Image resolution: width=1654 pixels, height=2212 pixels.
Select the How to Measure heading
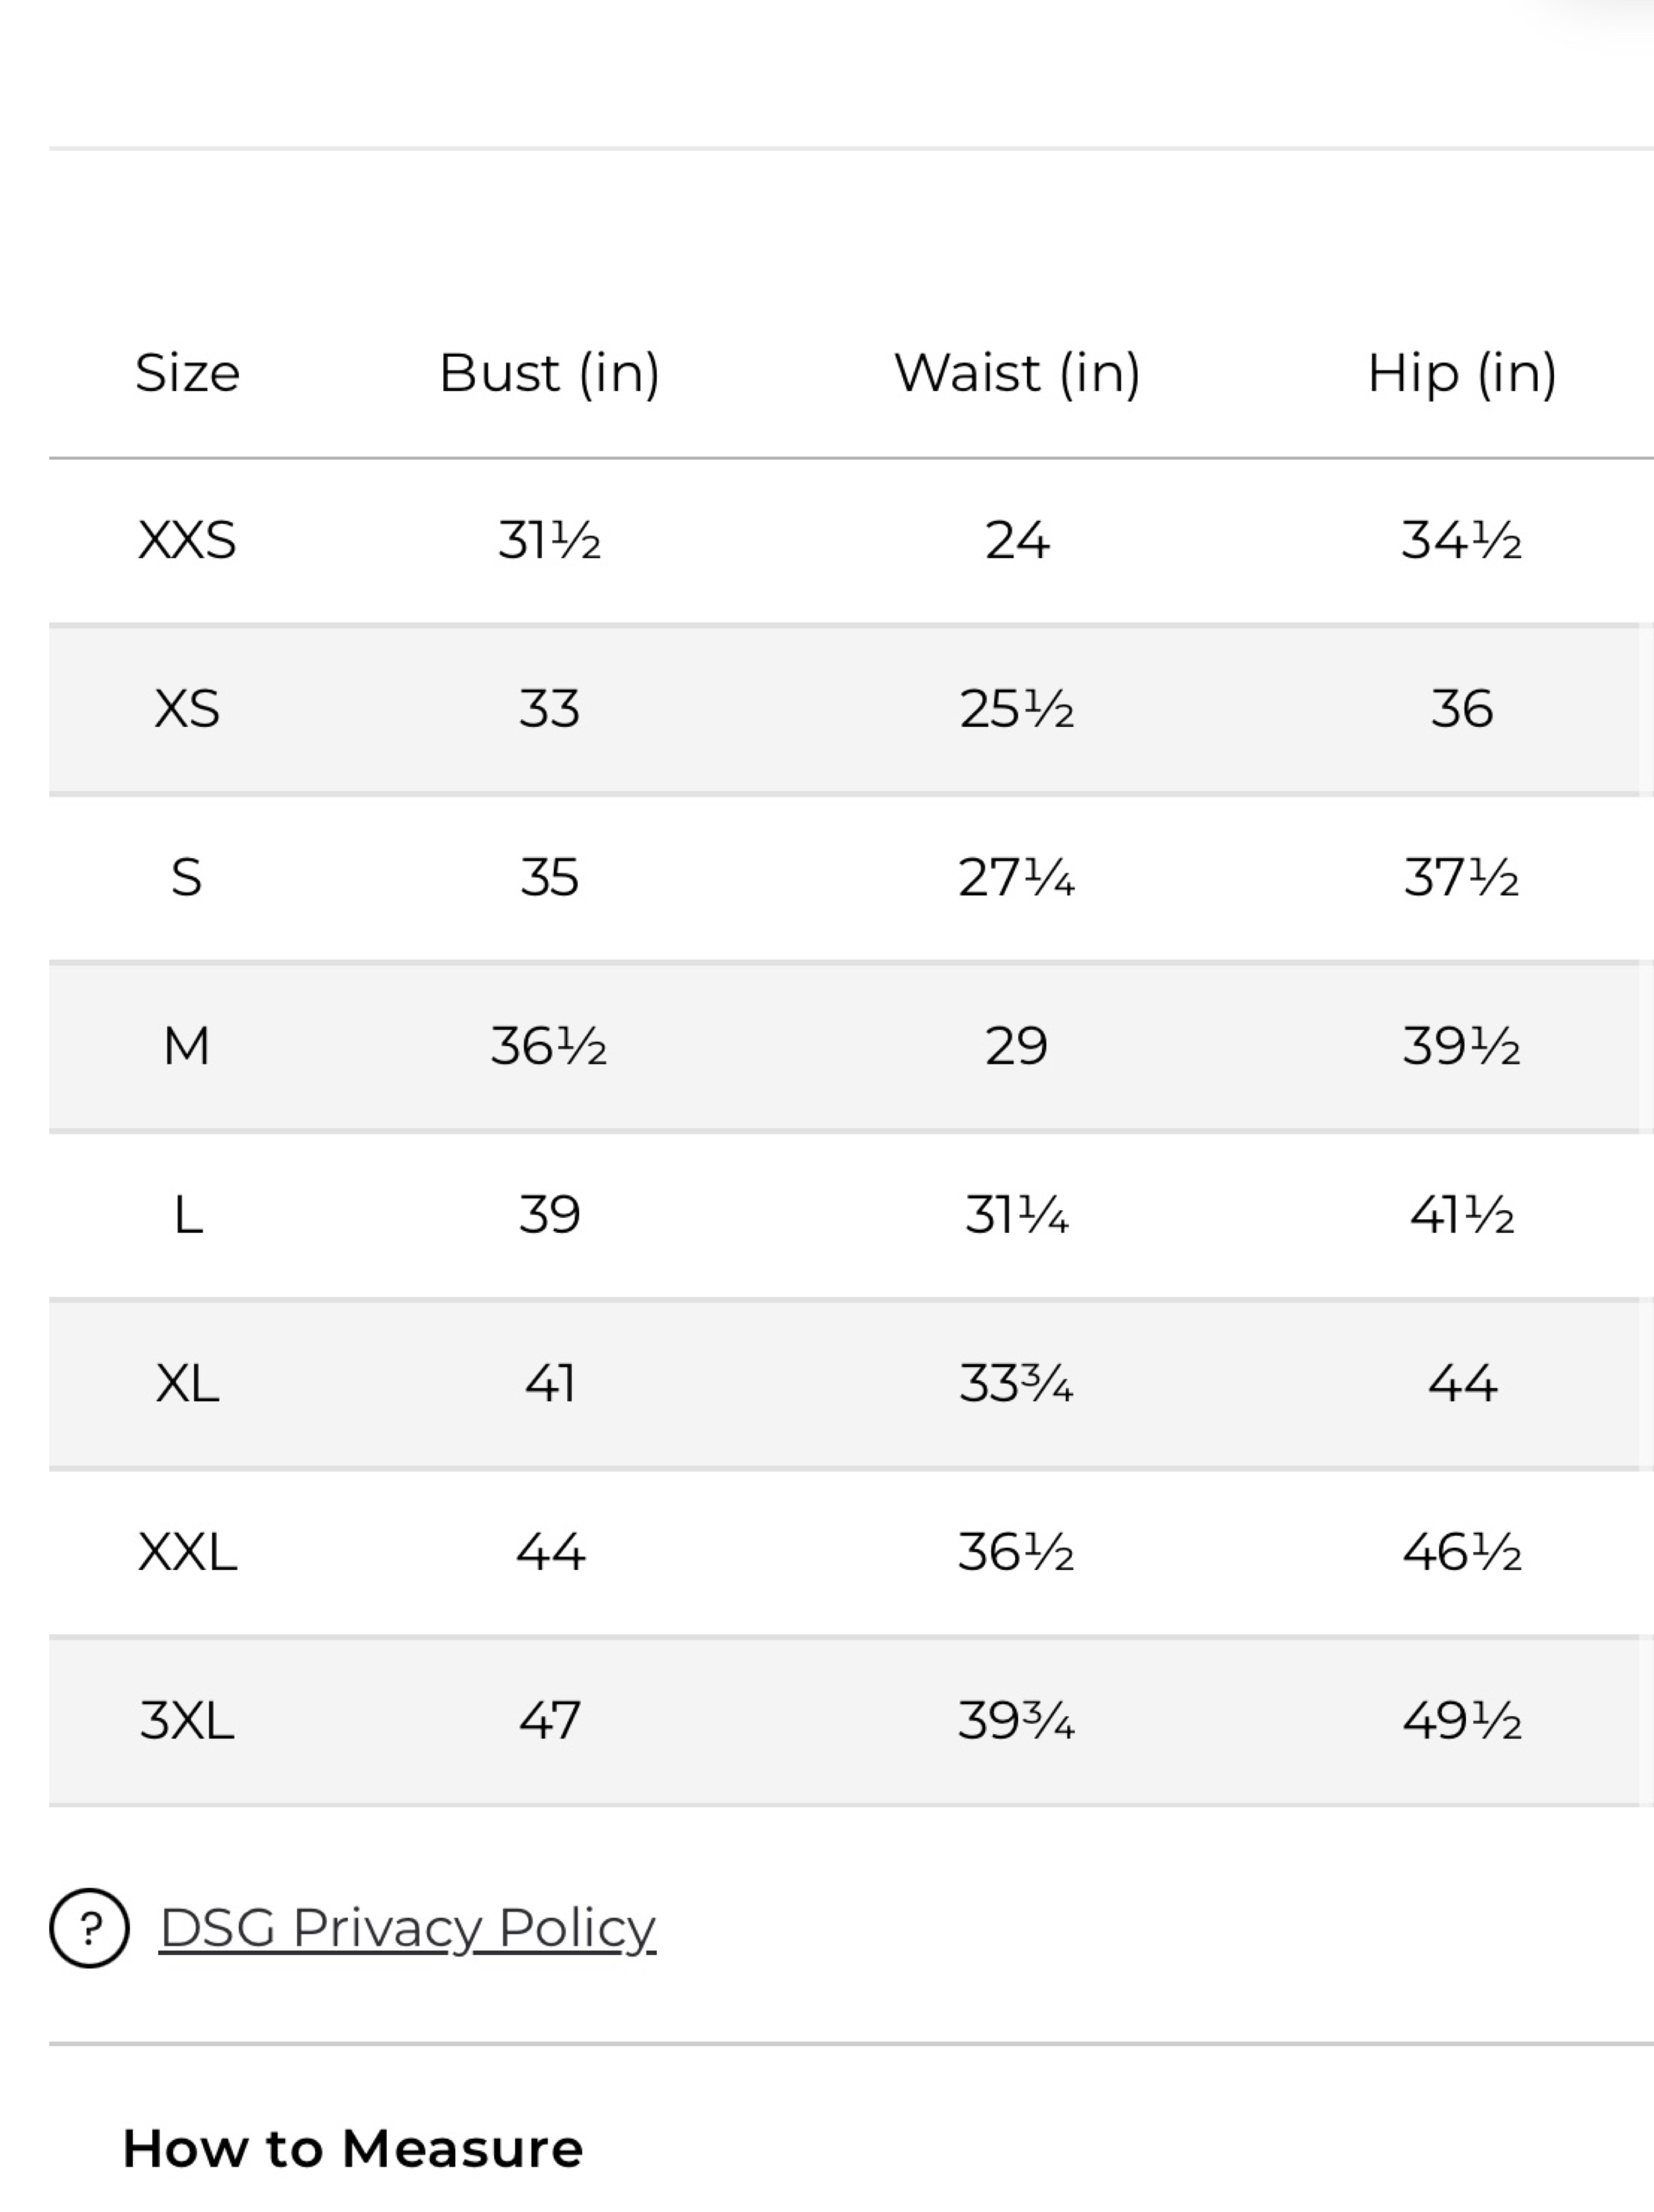(352, 2148)
